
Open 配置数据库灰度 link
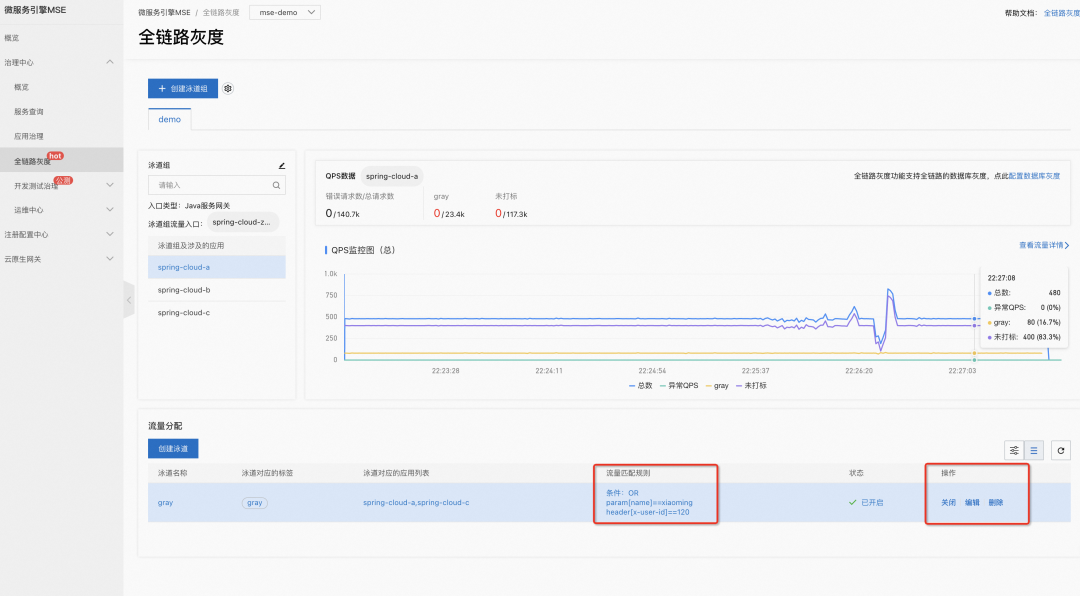point(1035,176)
